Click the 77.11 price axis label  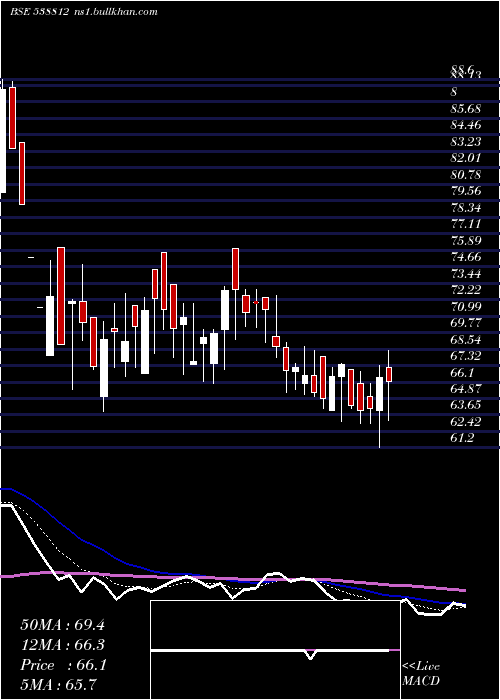[x=465, y=224]
